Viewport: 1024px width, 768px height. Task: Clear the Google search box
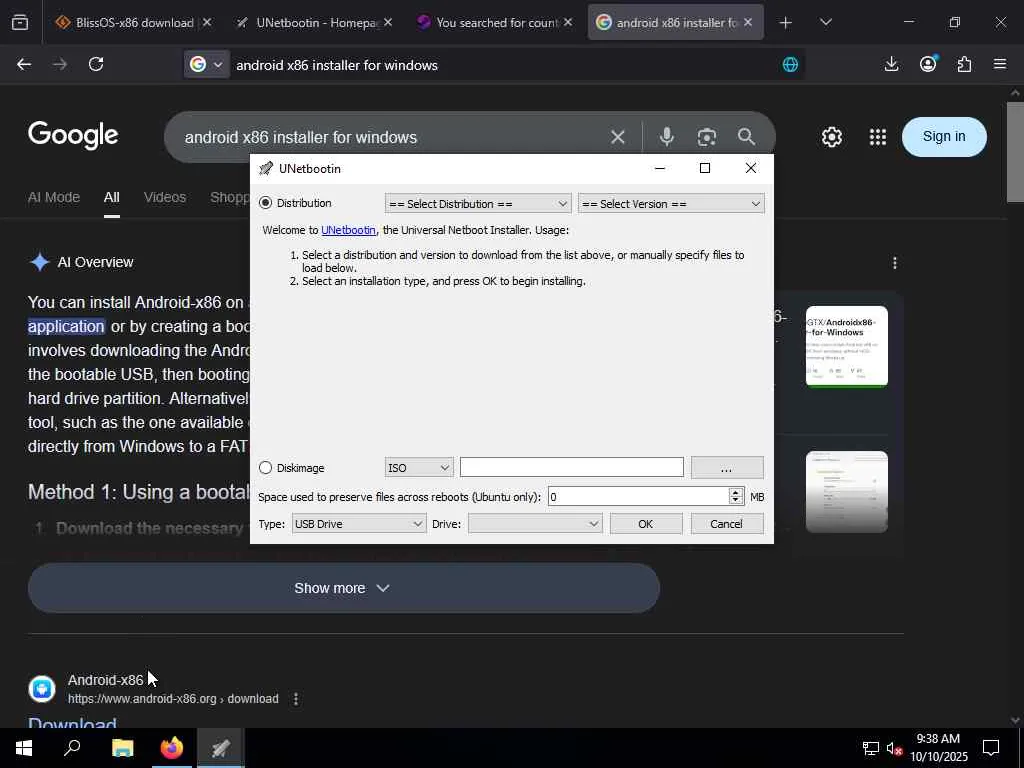coord(618,137)
